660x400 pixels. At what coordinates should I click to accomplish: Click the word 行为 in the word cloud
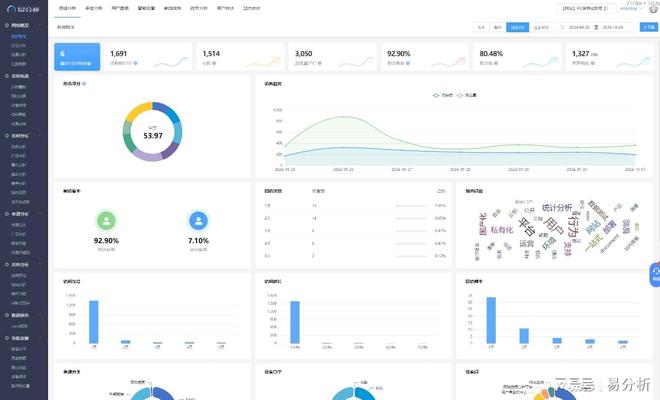574,225
